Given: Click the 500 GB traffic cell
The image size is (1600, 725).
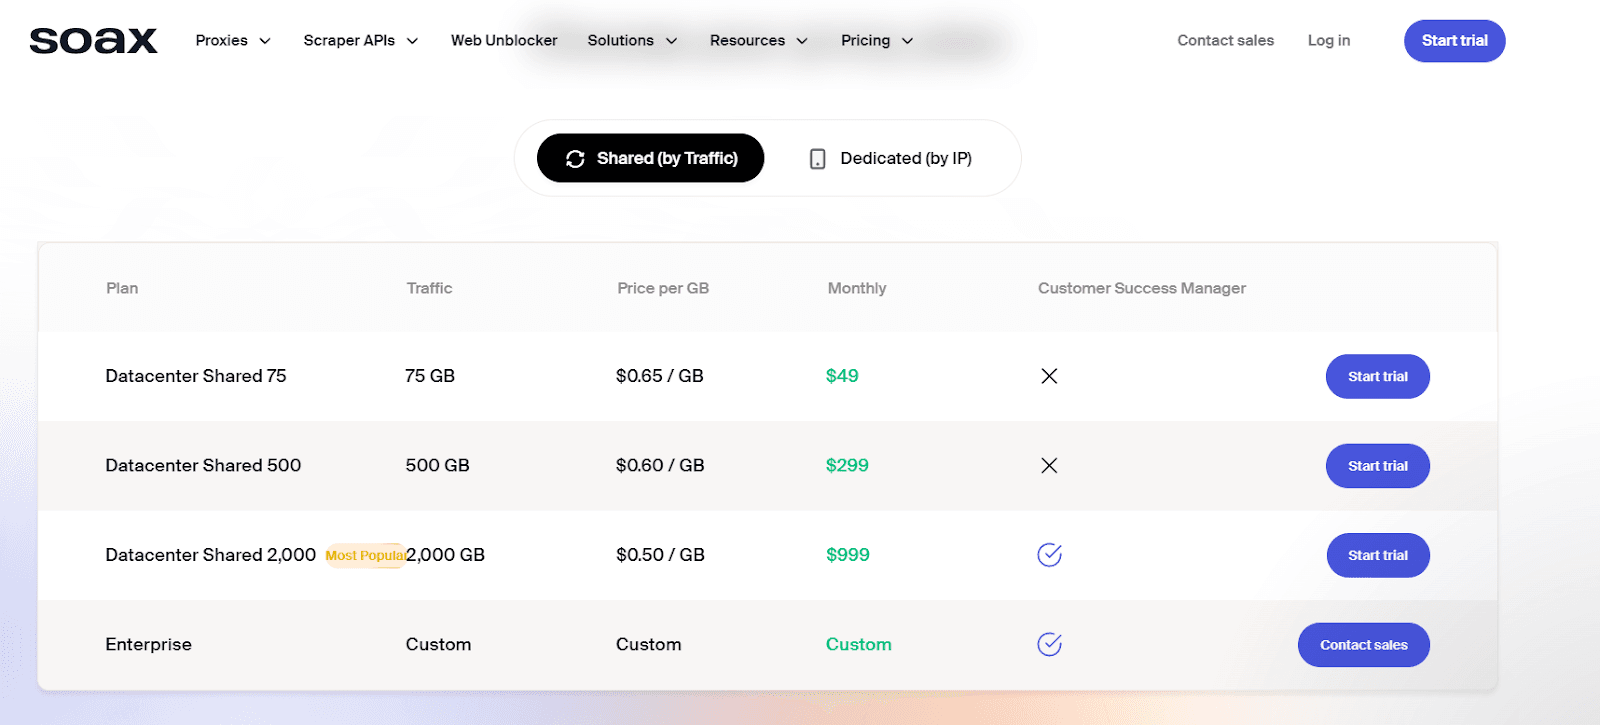Looking at the screenshot, I should pyautogui.click(x=438, y=465).
